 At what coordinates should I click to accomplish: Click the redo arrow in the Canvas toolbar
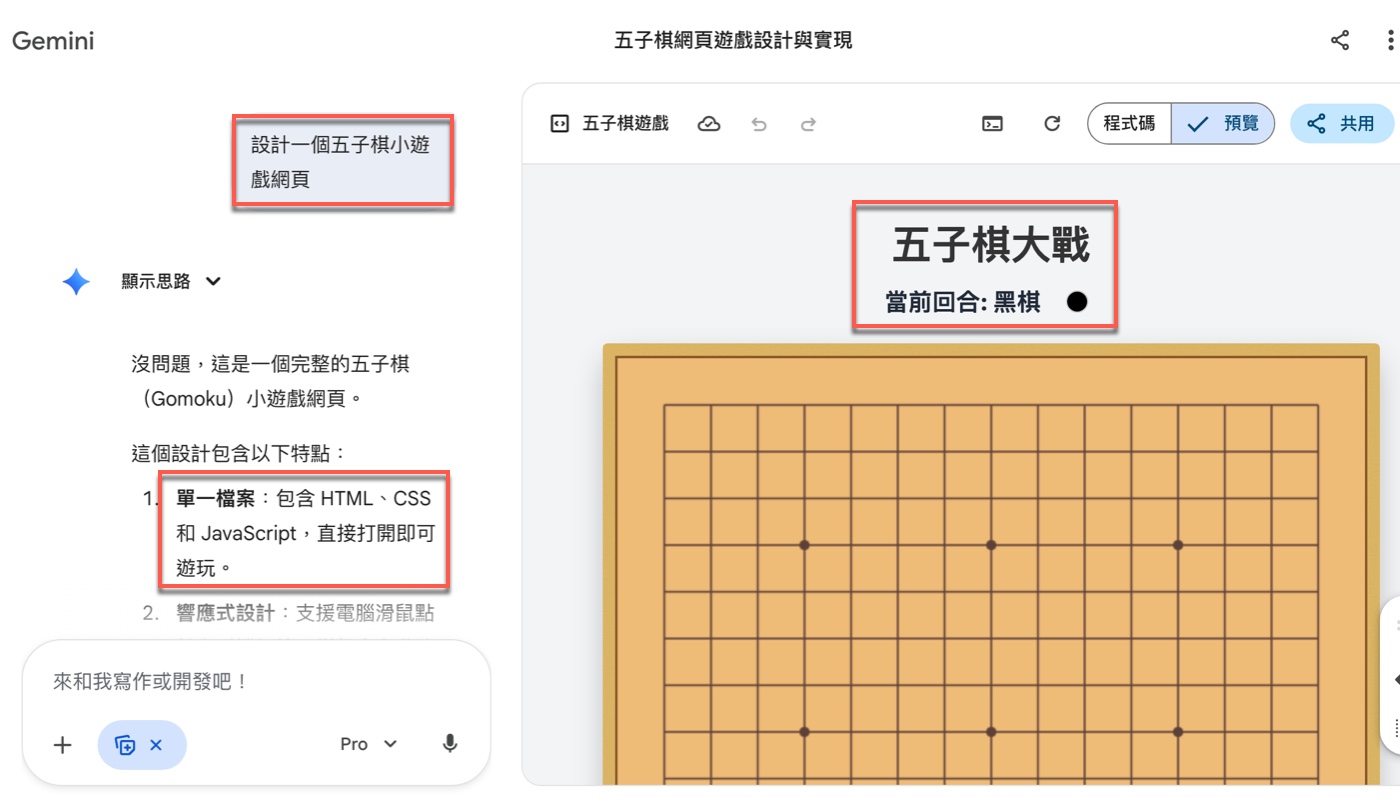[x=810, y=122]
